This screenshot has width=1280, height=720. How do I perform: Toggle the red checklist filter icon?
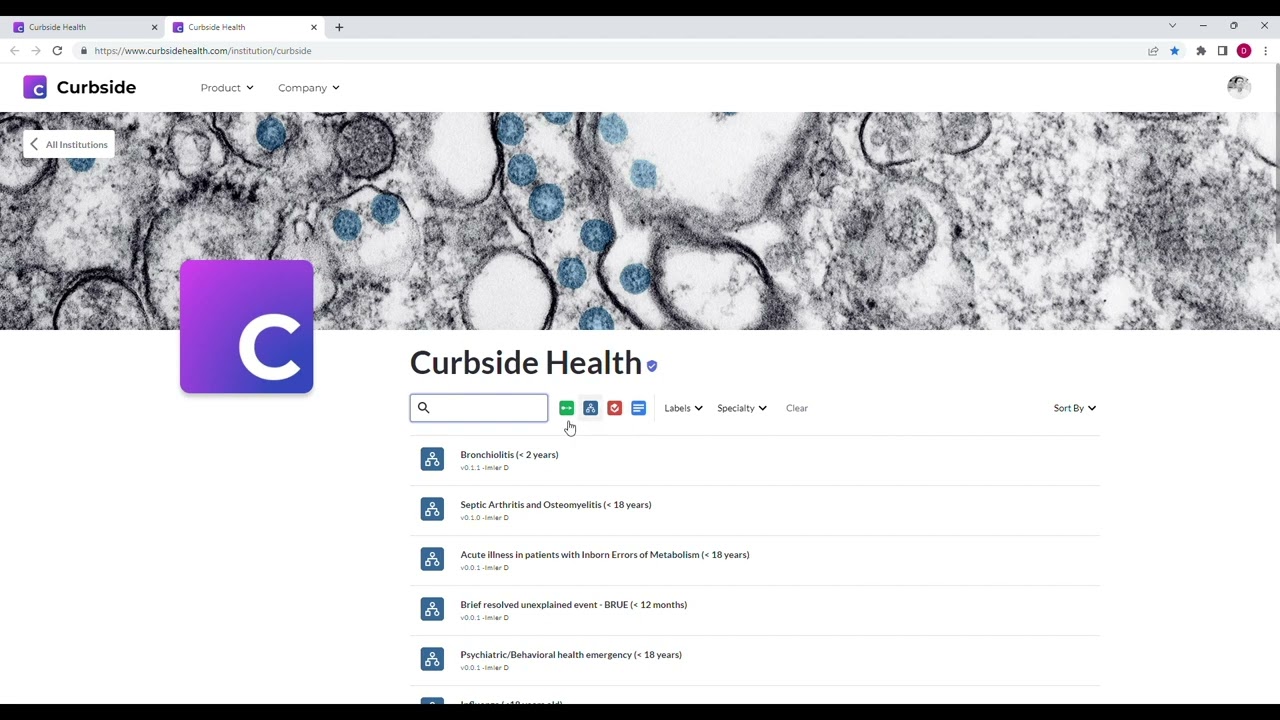tap(614, 408)
